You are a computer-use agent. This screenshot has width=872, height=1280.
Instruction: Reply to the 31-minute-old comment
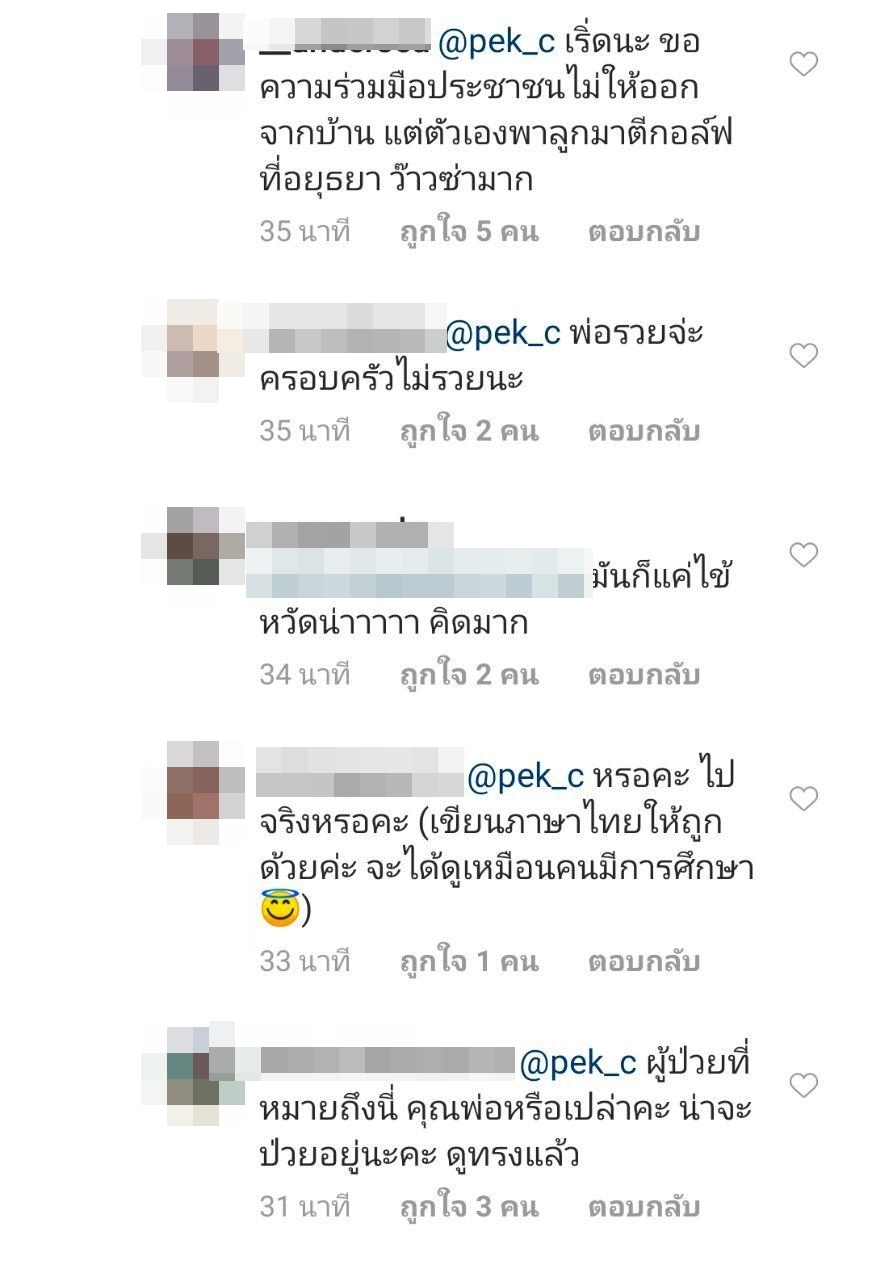643,1207
